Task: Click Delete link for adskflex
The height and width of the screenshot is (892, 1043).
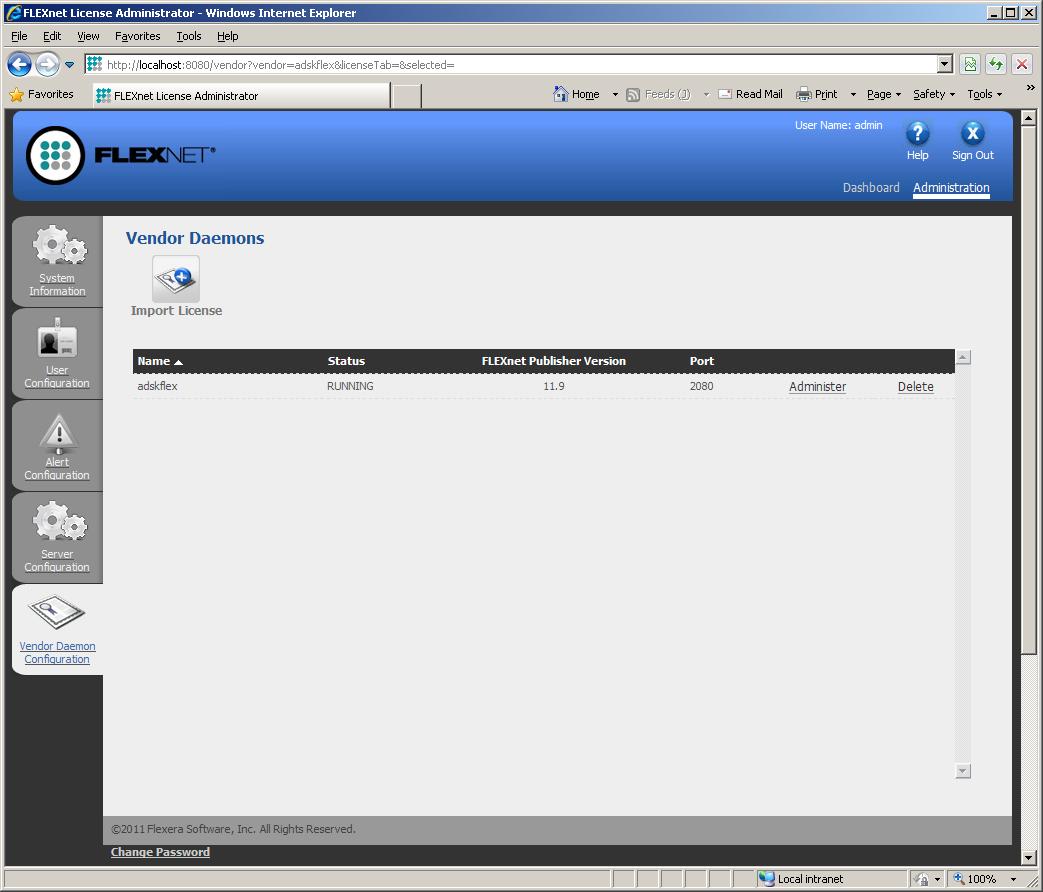Action: click(x=915, y=386)
